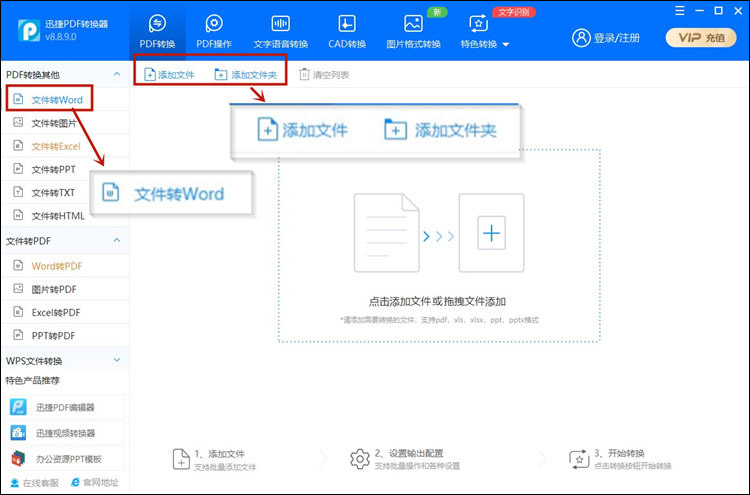Select Word转PDF in sidebar
The width and height of the screenshot is (750, 495).
tap(57, 265)
